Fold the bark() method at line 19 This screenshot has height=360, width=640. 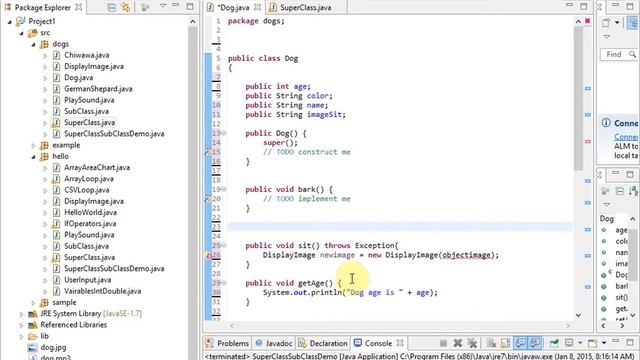224,189
